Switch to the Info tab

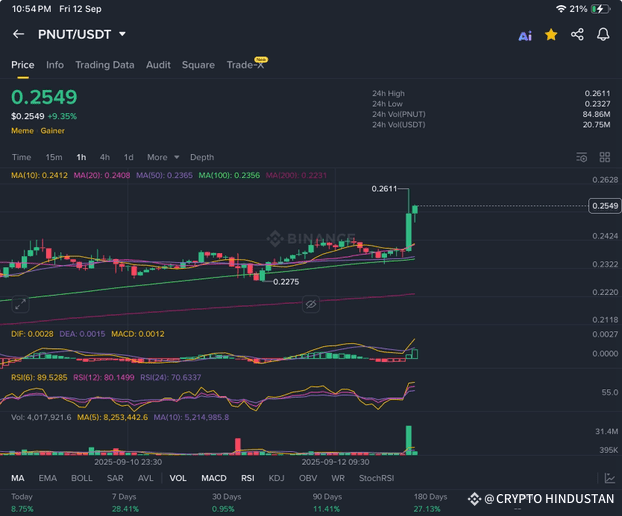click(x=55, y=65)
